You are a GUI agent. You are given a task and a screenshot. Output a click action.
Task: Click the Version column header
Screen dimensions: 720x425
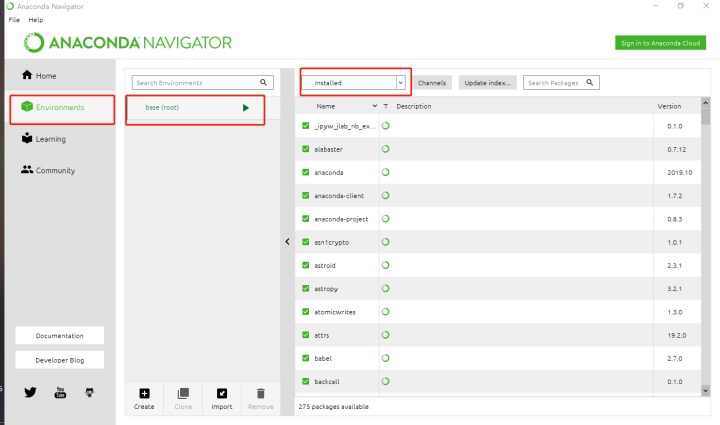(669, 106)
